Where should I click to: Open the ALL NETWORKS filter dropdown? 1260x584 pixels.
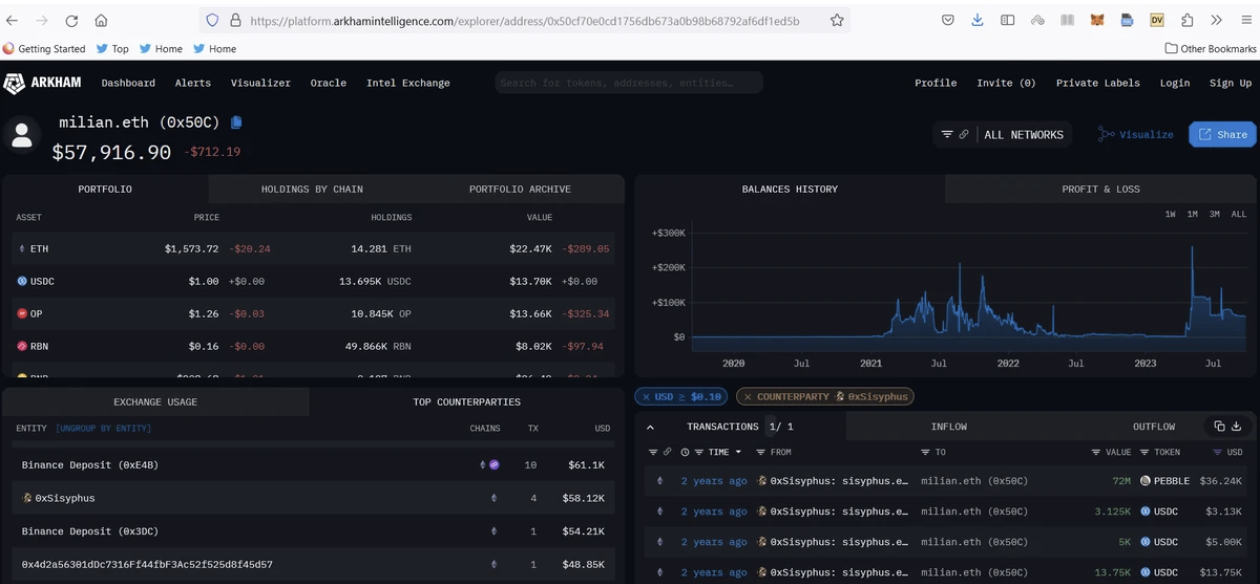click(x=1003, y=134)
